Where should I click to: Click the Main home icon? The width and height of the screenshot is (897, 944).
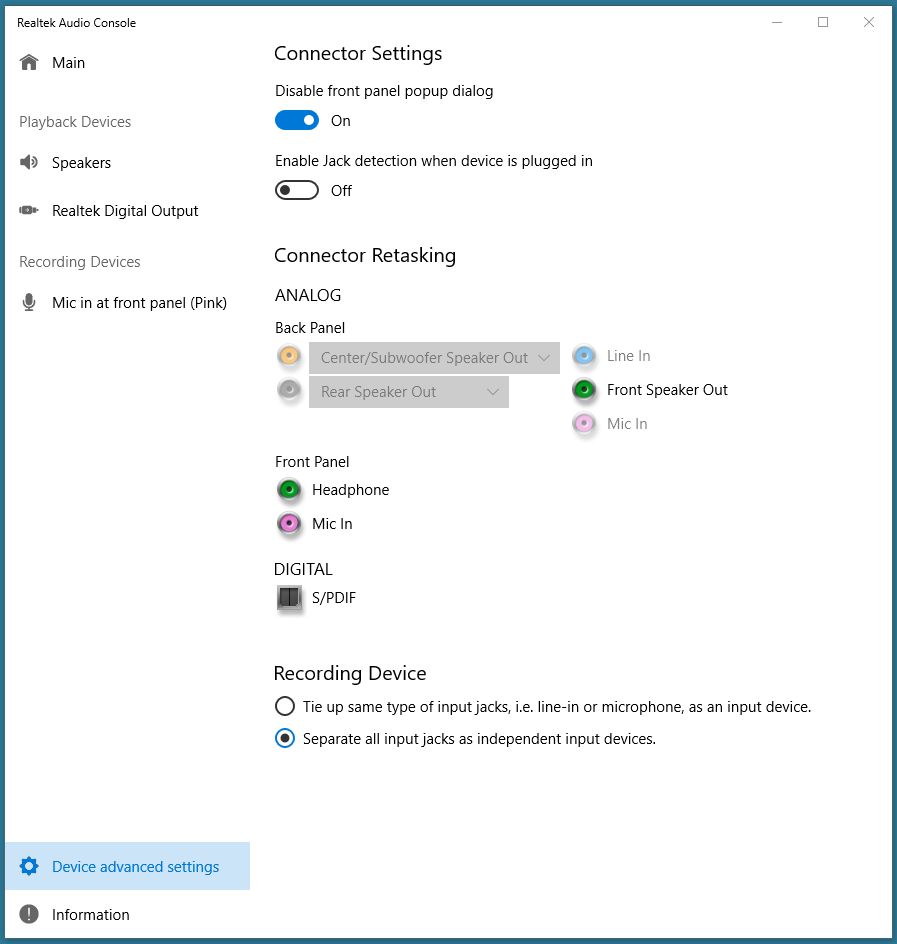click(x=29, y=63)
